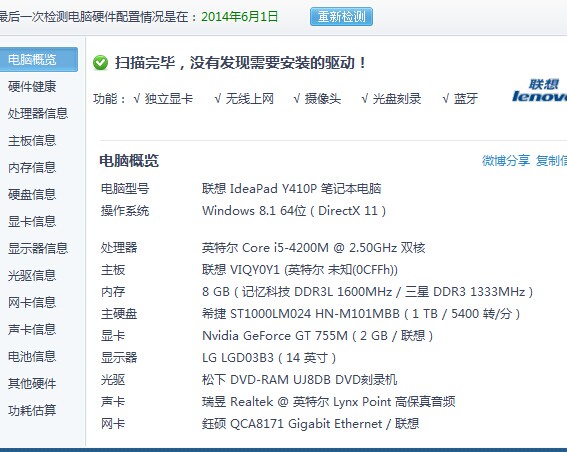Image resolution: width=567 pixels, height=452 pixels.
Task: Click the 电脑概览 section heading
Action: click(129, 161)
